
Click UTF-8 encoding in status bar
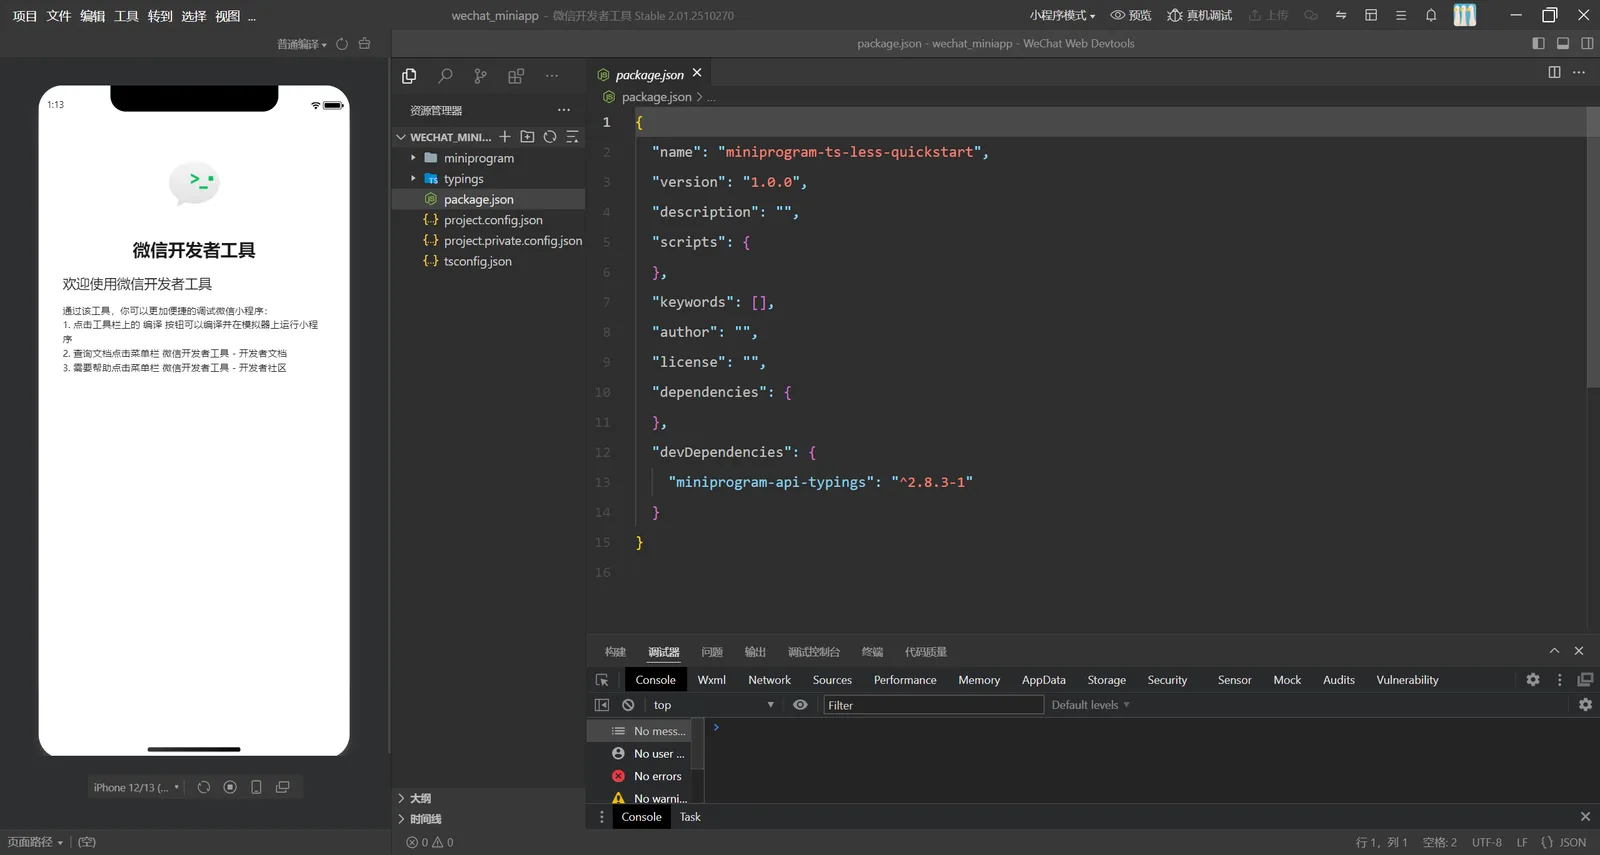(1487, 842)
